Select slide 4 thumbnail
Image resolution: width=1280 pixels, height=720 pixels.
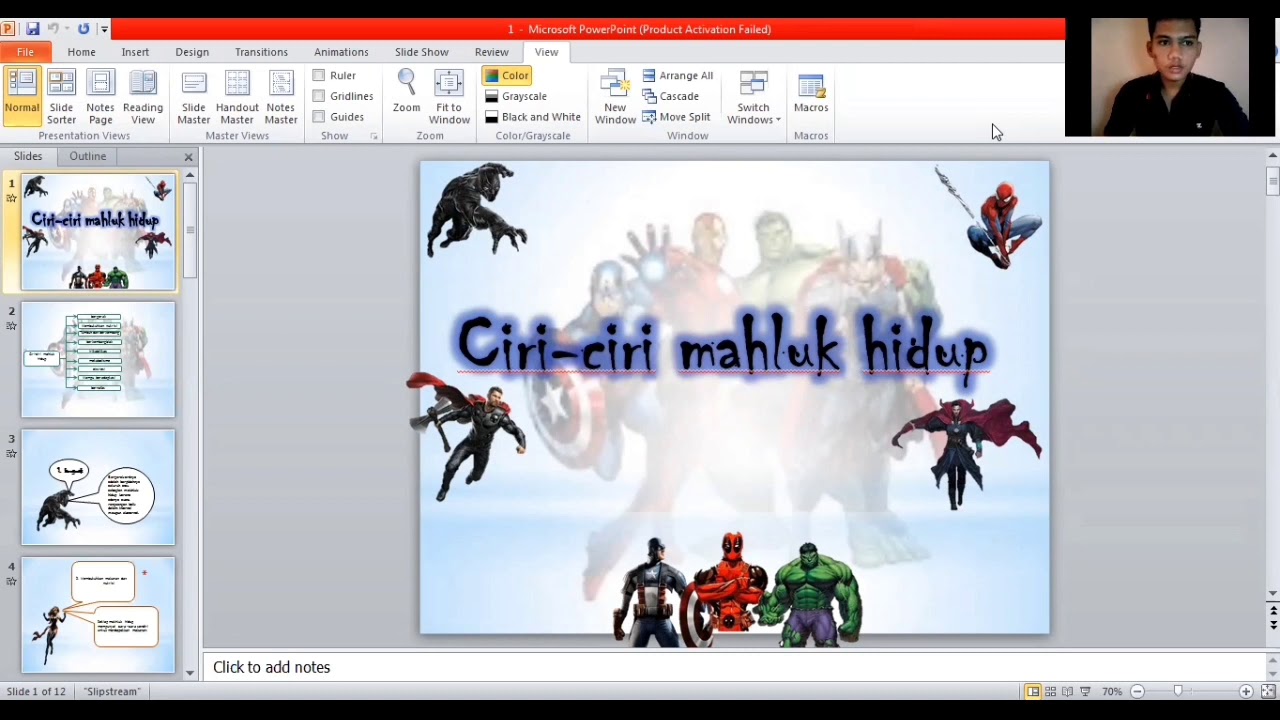pos(98,615)
